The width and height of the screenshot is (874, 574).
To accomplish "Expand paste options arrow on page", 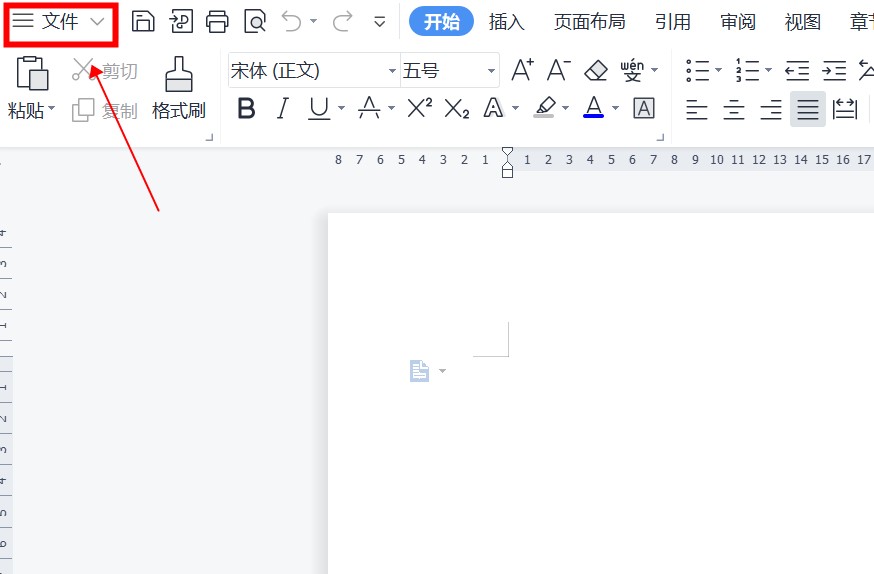I will point(442,371).
